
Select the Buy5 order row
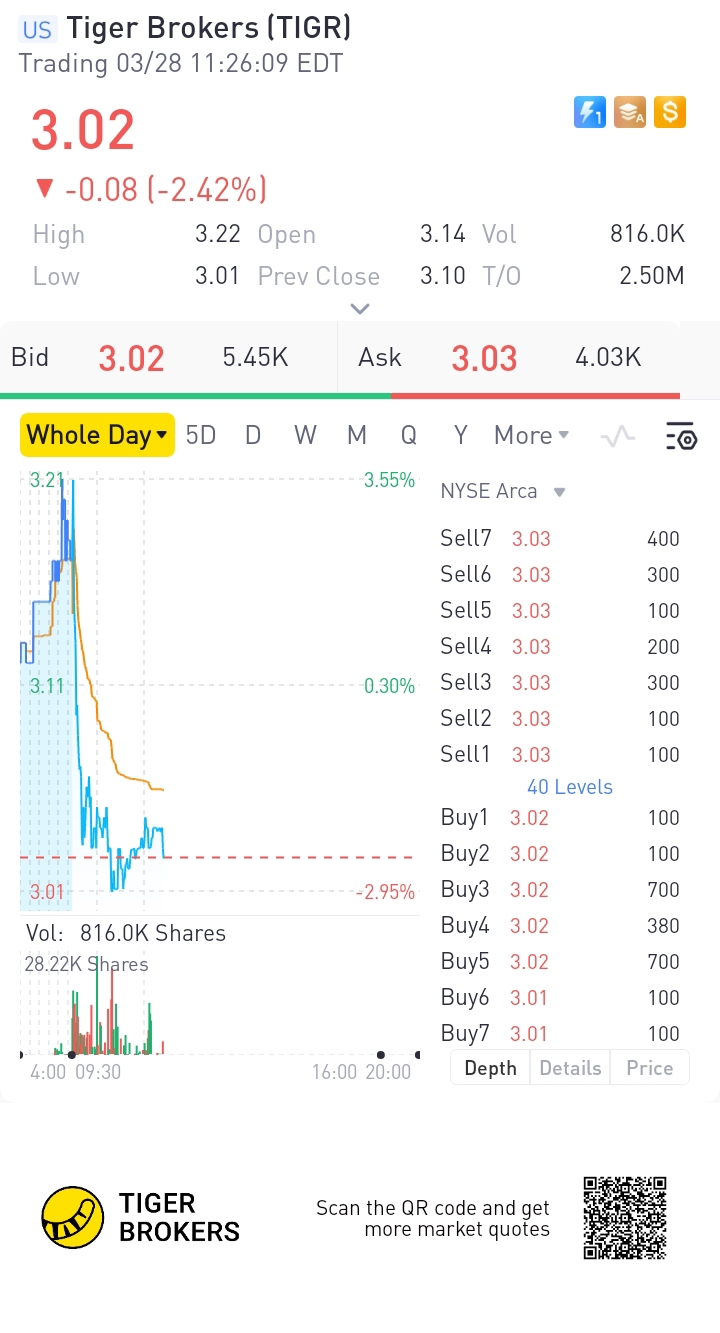tap(560, 962)
